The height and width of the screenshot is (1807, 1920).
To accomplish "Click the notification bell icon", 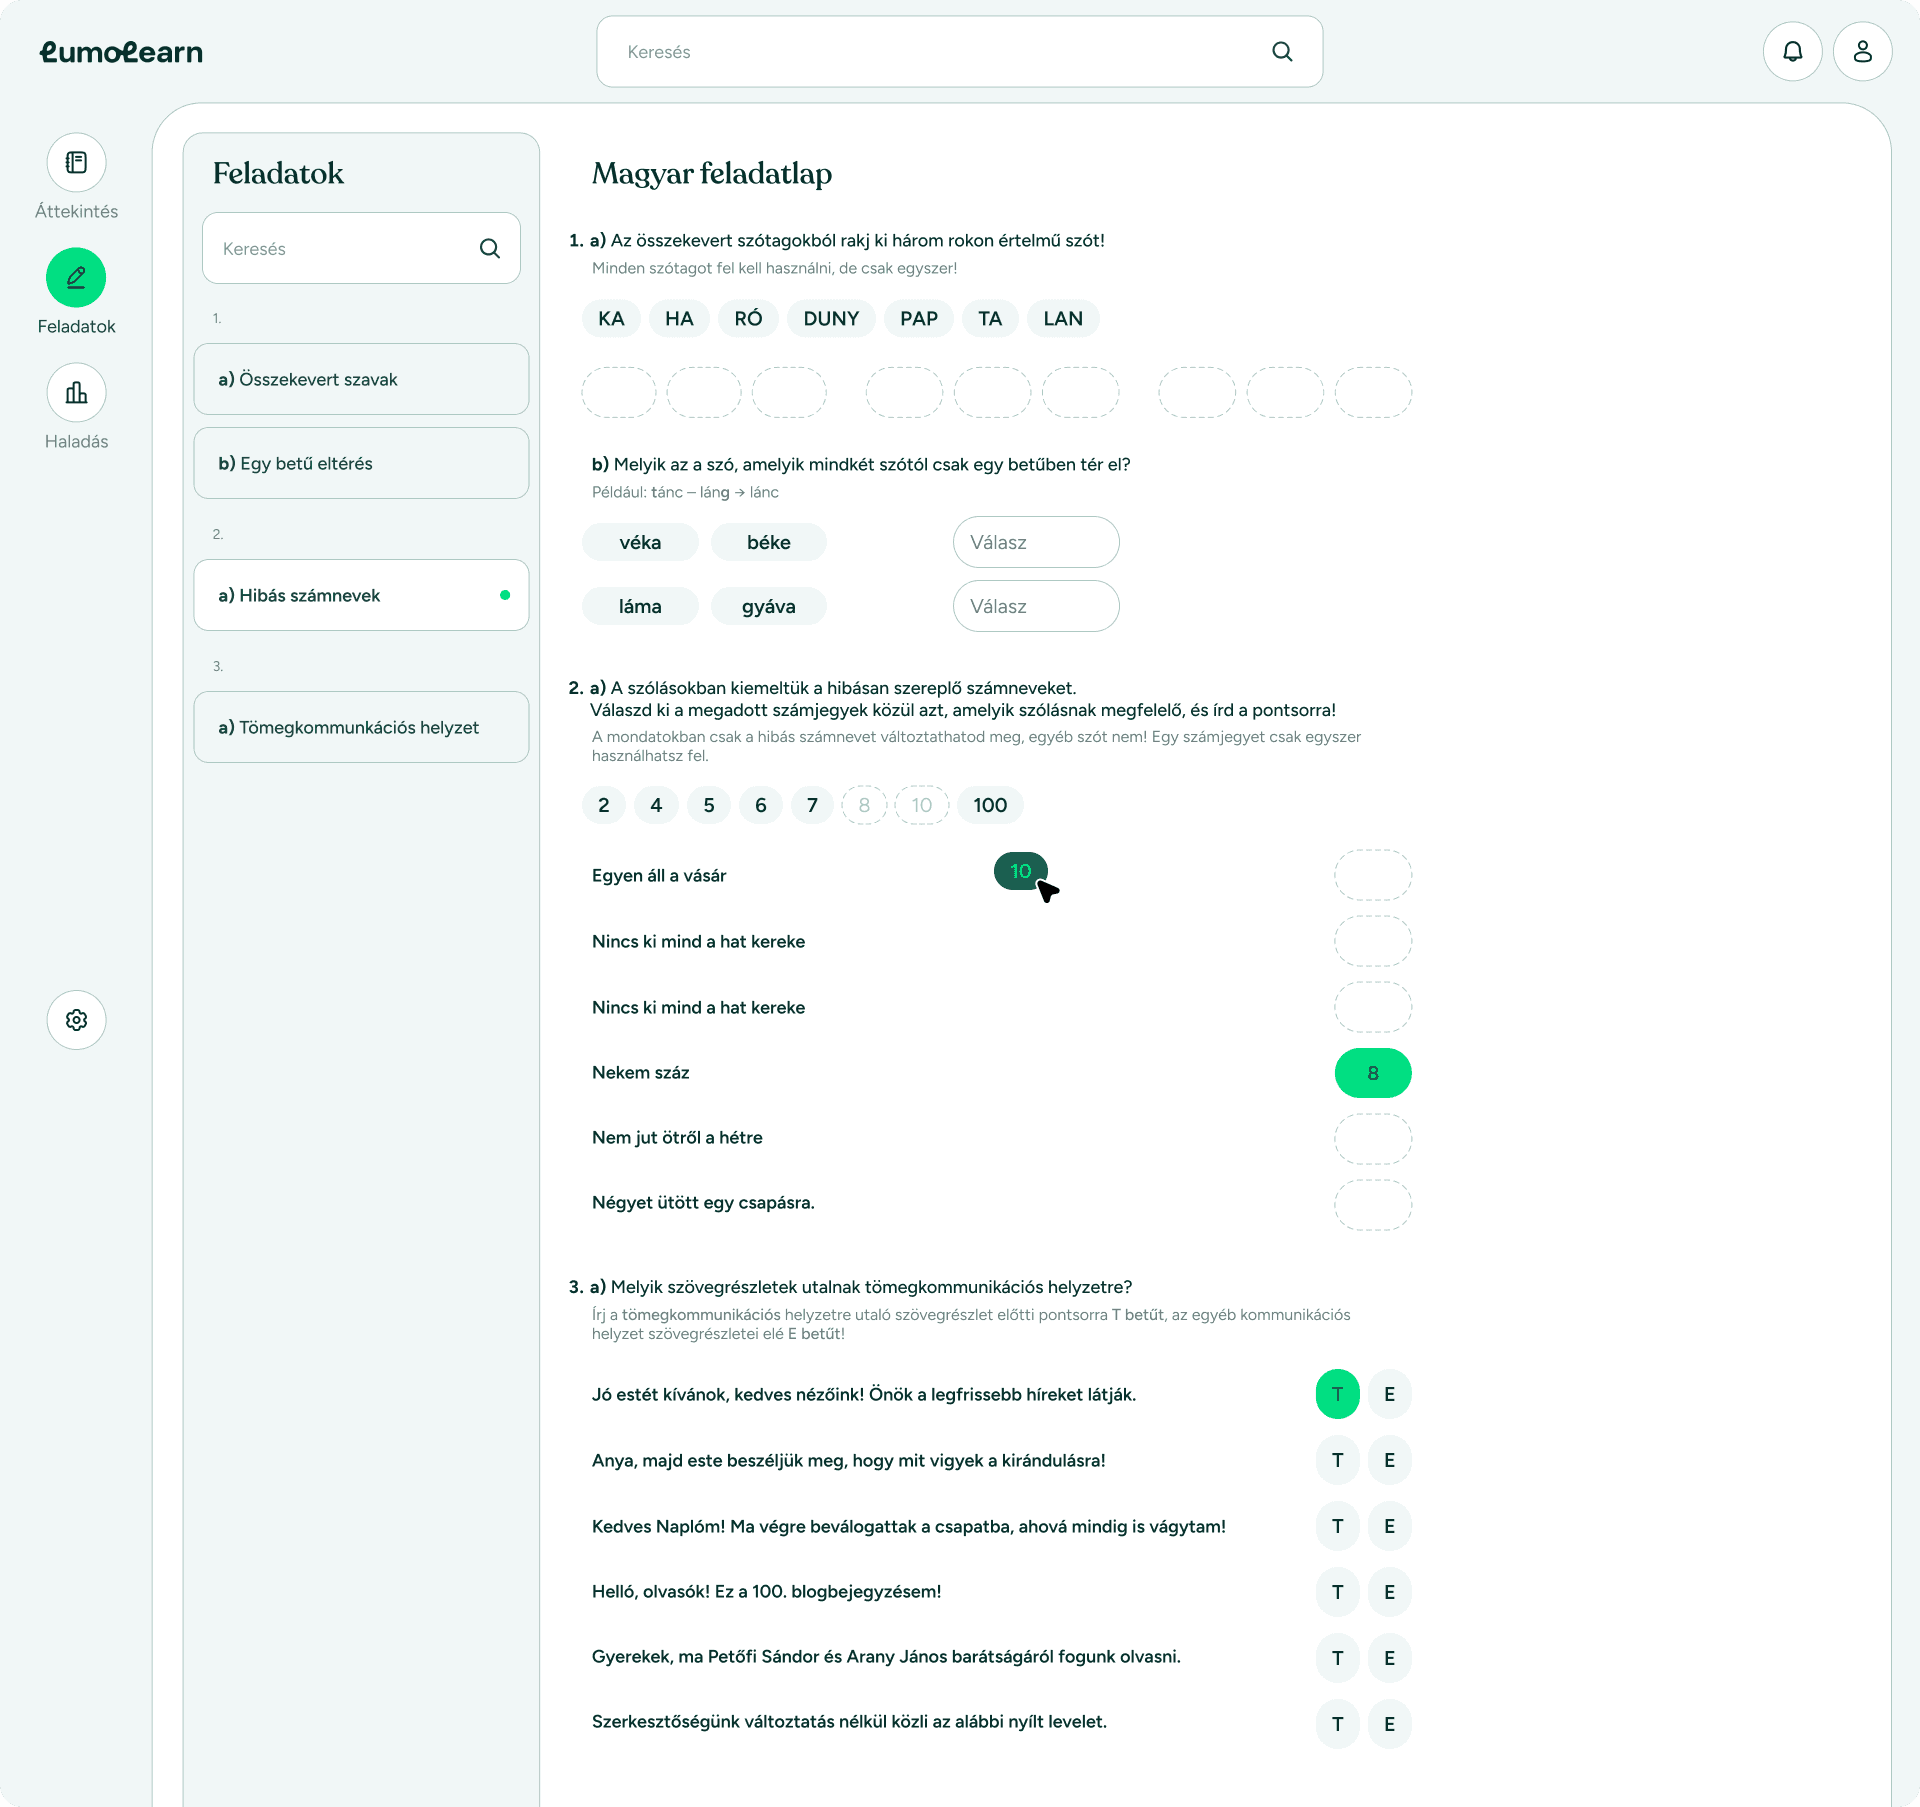I will pyautogui.click(x=1792, y=52).
